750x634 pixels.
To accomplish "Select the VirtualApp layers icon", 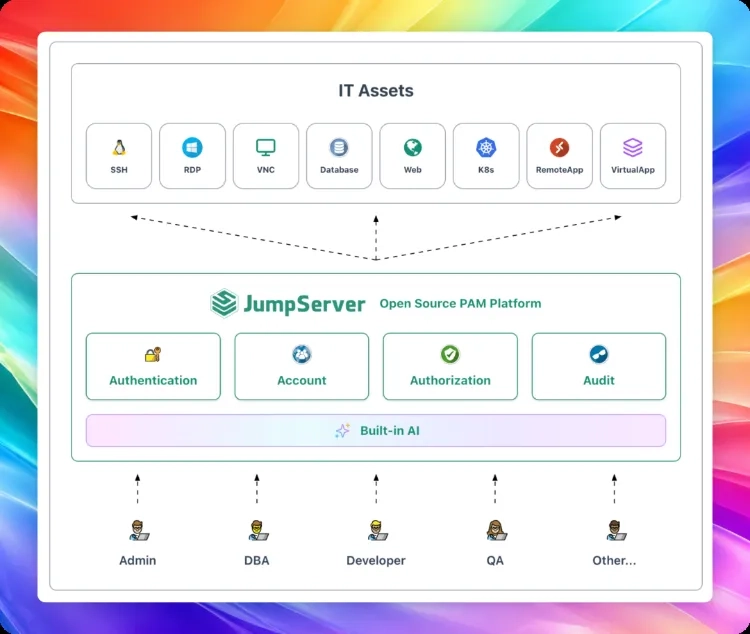I will coord(633,147).
